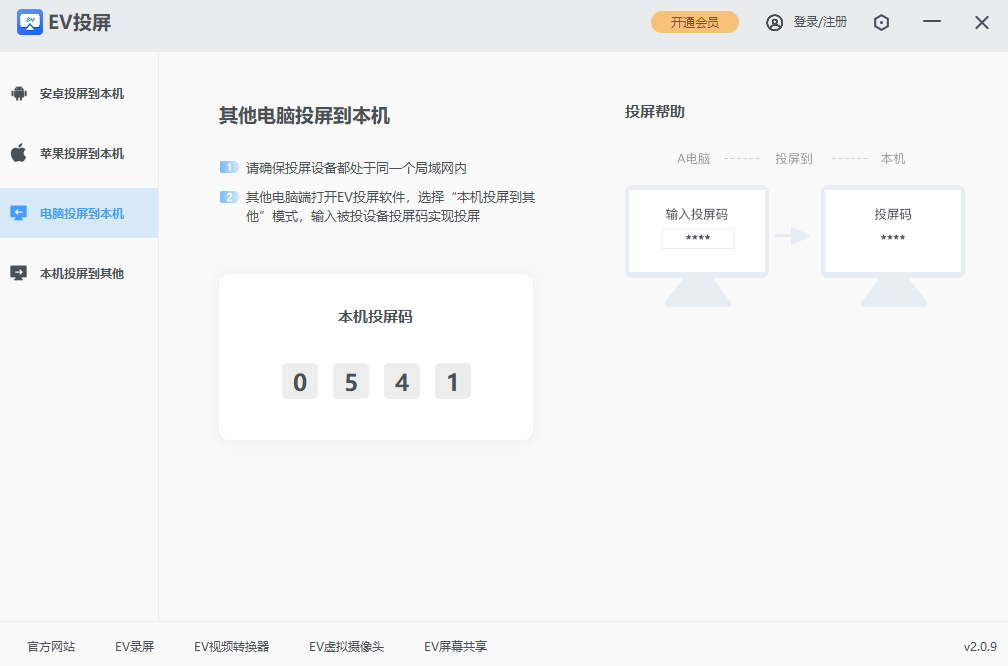Close the EV投屏 window
This screenshot has width=1008, height=666.
pos(982,22)
